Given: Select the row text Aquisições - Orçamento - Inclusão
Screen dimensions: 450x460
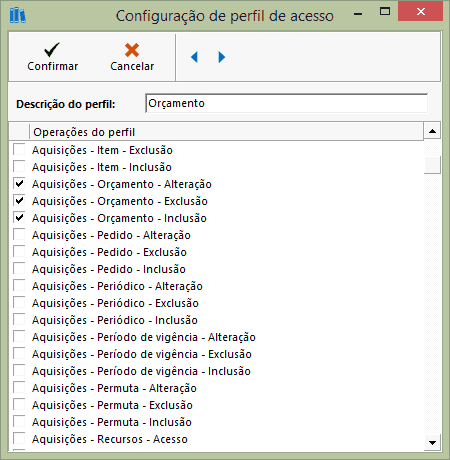Looking at the screenshot, I should 119,218.
